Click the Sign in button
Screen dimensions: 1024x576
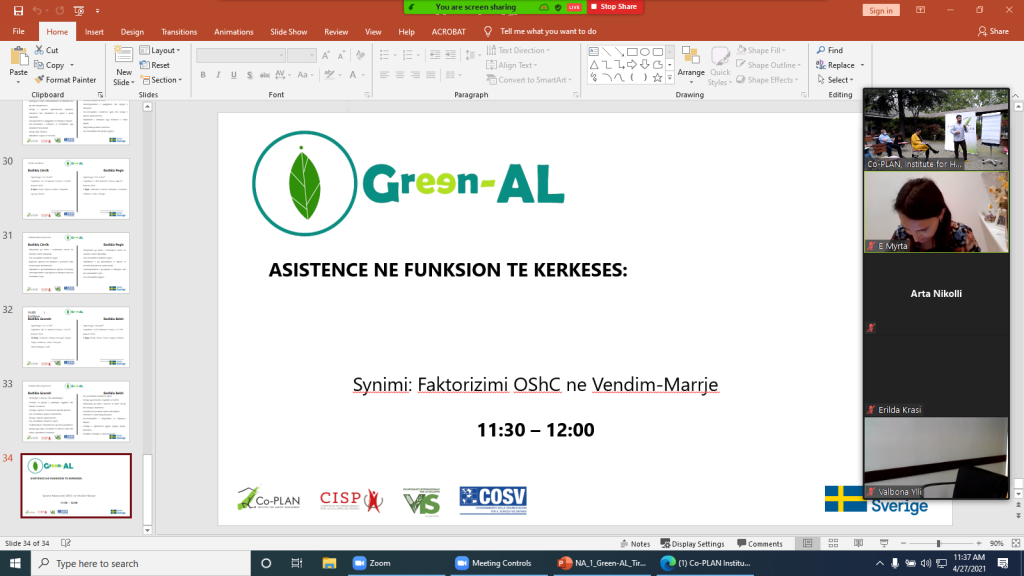point(880,10)
